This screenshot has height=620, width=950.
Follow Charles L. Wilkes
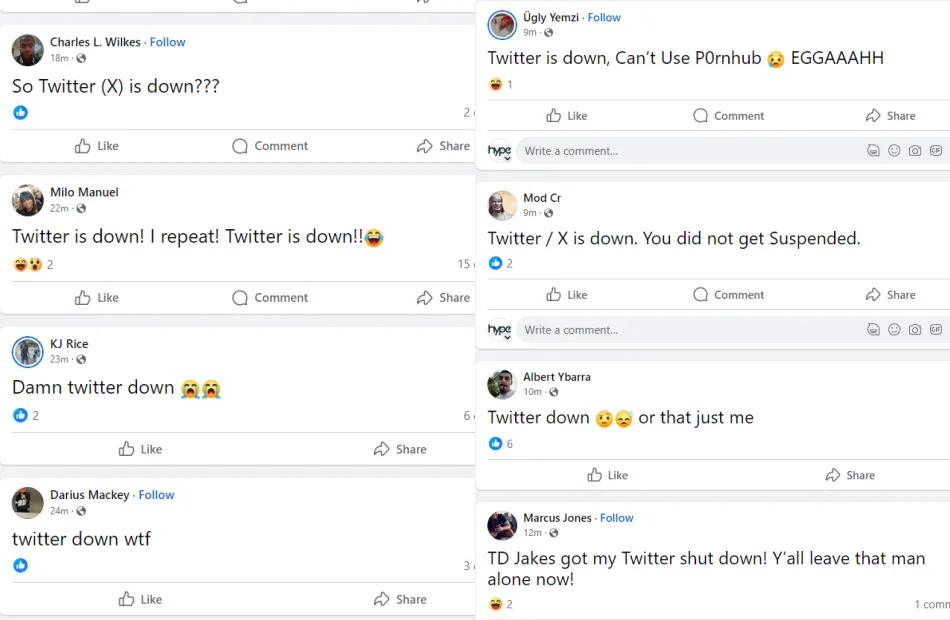click(168, 42)
